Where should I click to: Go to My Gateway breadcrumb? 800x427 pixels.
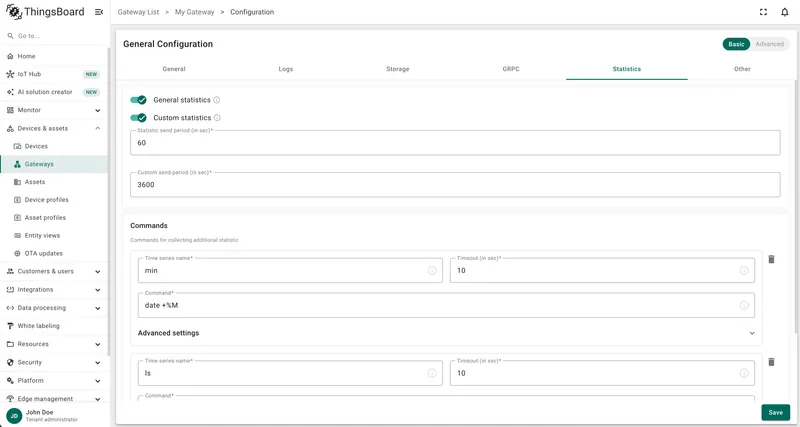pyautogui.click(x=194, y=12)
